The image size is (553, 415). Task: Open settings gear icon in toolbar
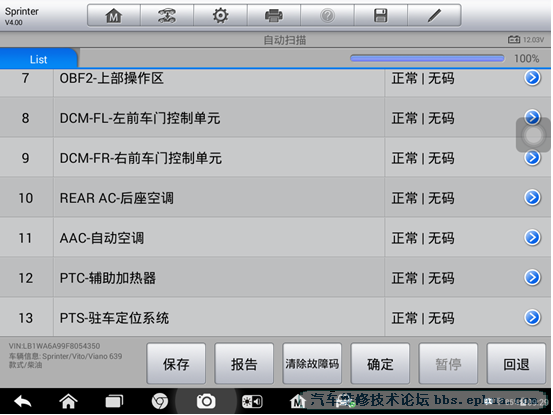(220, 16)
